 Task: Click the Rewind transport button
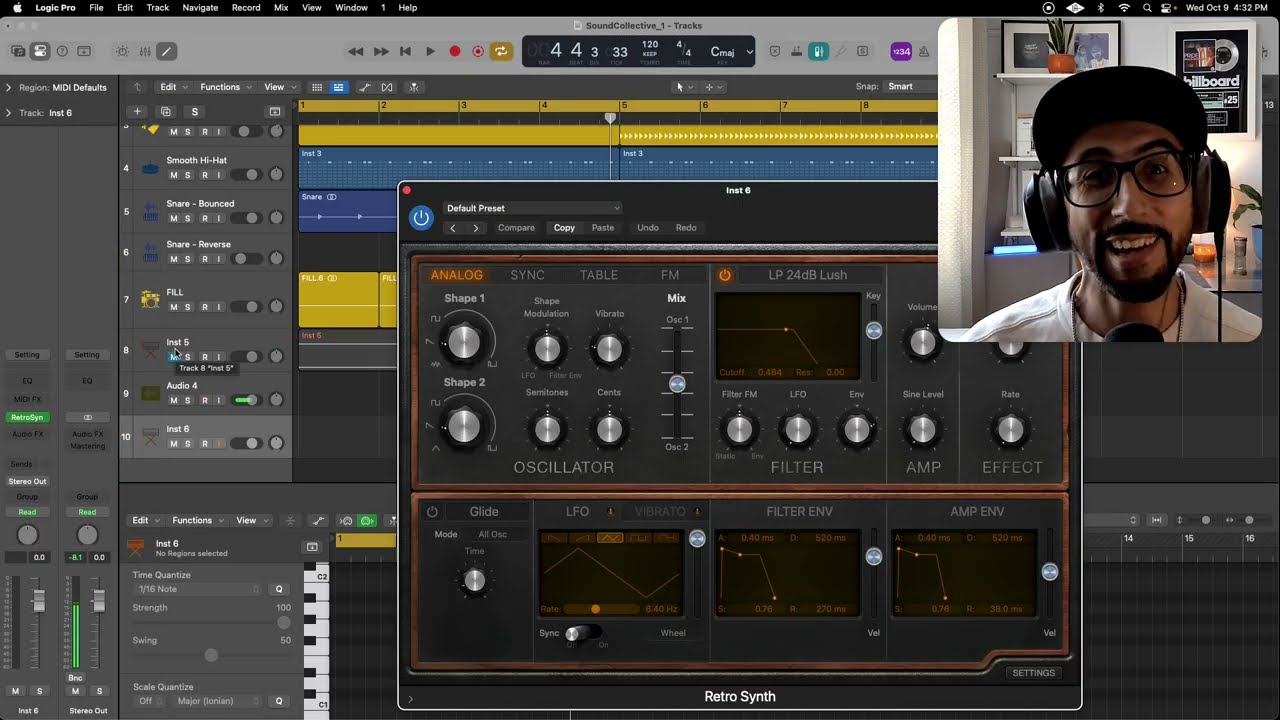pos(355,51)
